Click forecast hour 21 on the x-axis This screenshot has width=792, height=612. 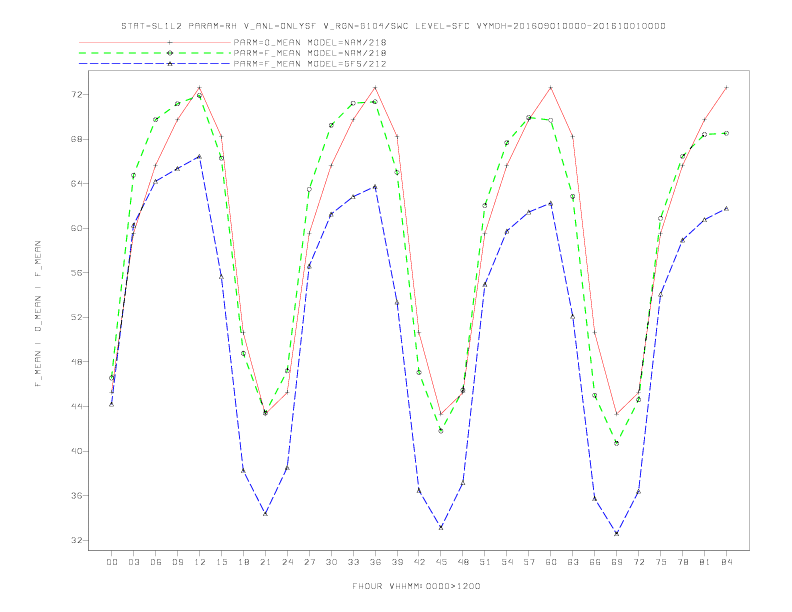pyautogui.click(x=266, y=562)
